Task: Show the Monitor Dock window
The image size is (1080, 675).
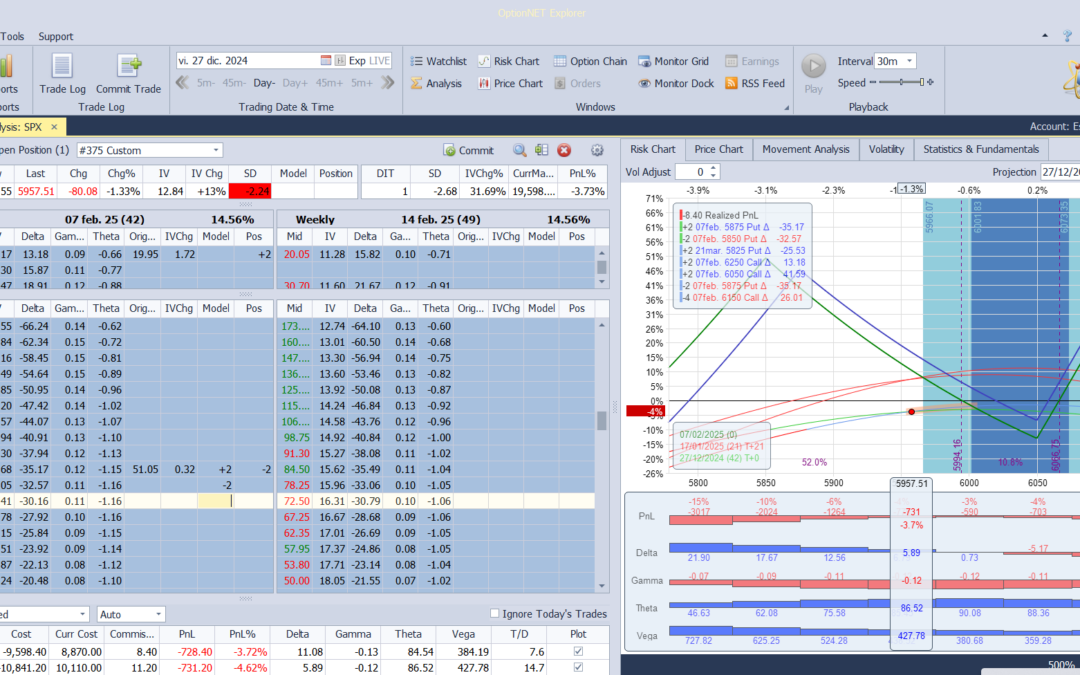Action: pyautogui.click(x=675, y=84)
